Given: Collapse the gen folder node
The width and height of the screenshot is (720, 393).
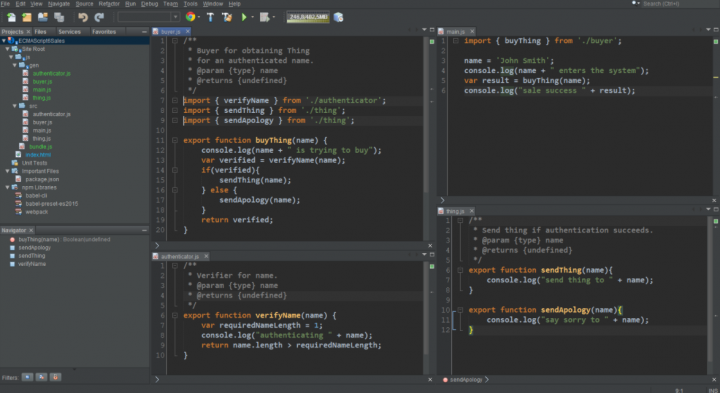Looking at the screenshot, I should 15,65.
